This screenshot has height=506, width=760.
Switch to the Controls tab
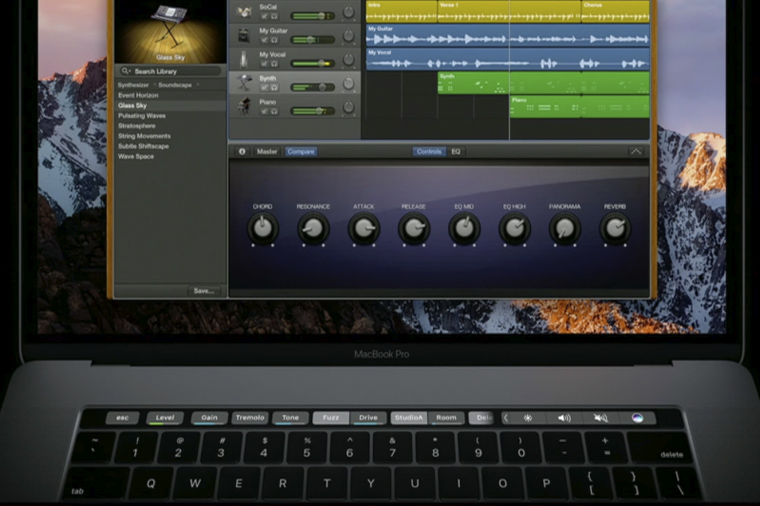[x=429, y=152]
